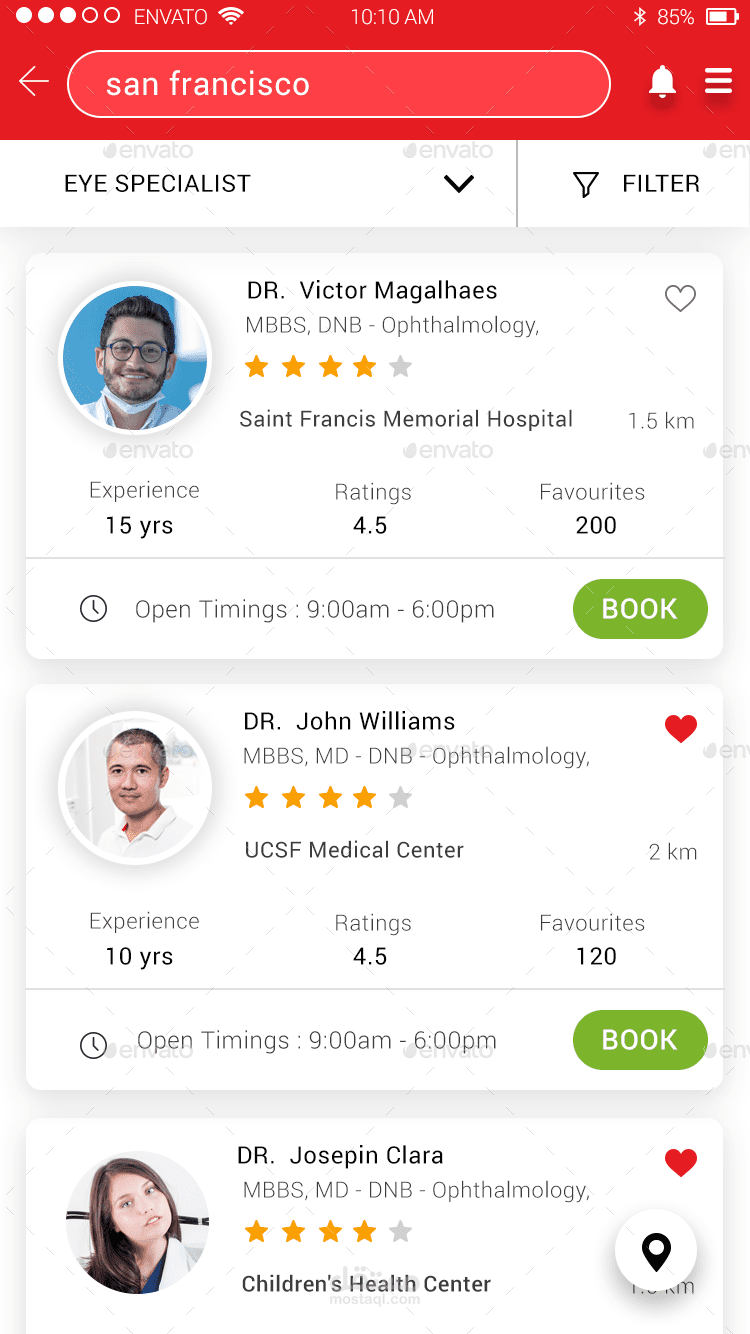Open the notifications bell

pos(661,82)
